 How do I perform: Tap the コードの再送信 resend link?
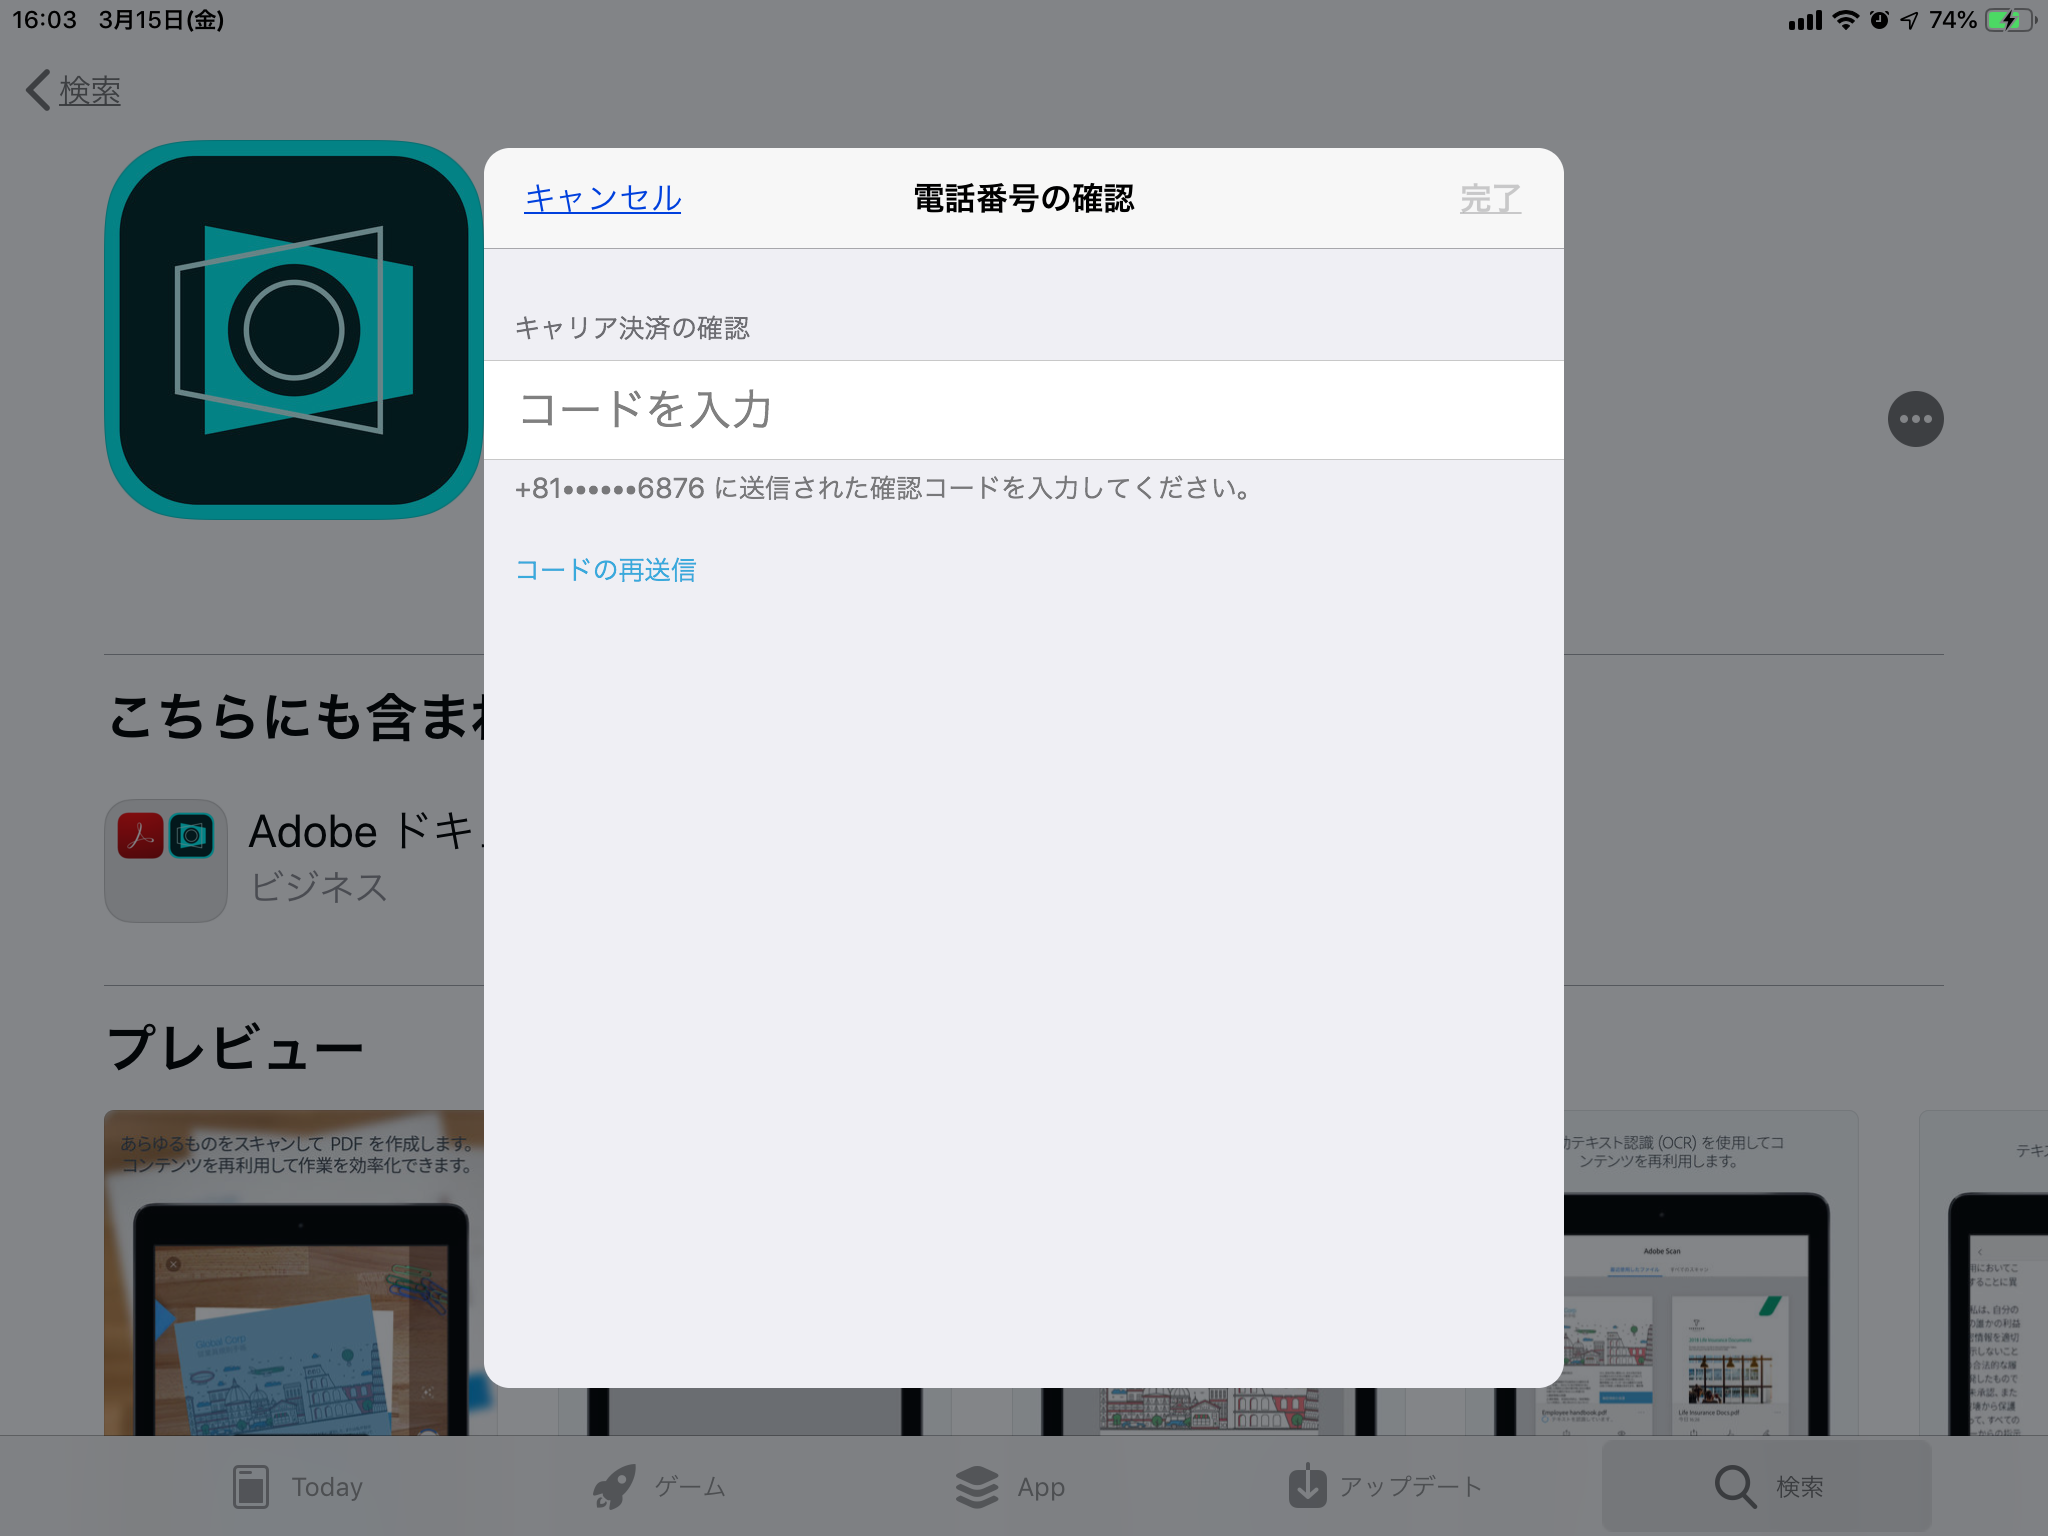click(x=606, y=570)
